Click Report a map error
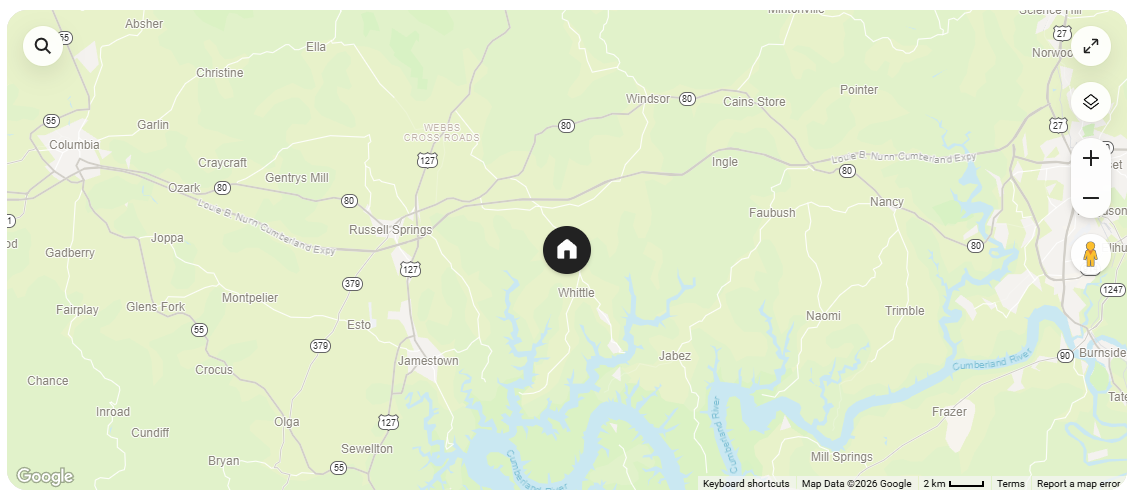1137x499 pixels. (x=1078, y=484)
